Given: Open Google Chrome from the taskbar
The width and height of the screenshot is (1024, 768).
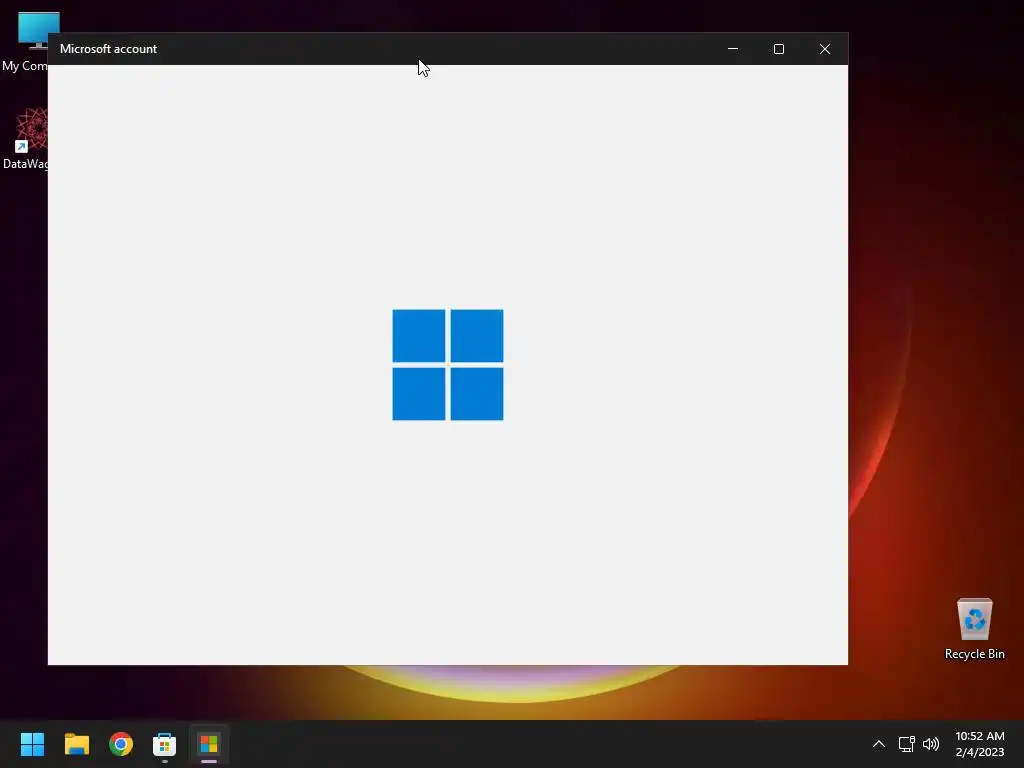Looking at the screenshot, I should [x=121, y=744].
